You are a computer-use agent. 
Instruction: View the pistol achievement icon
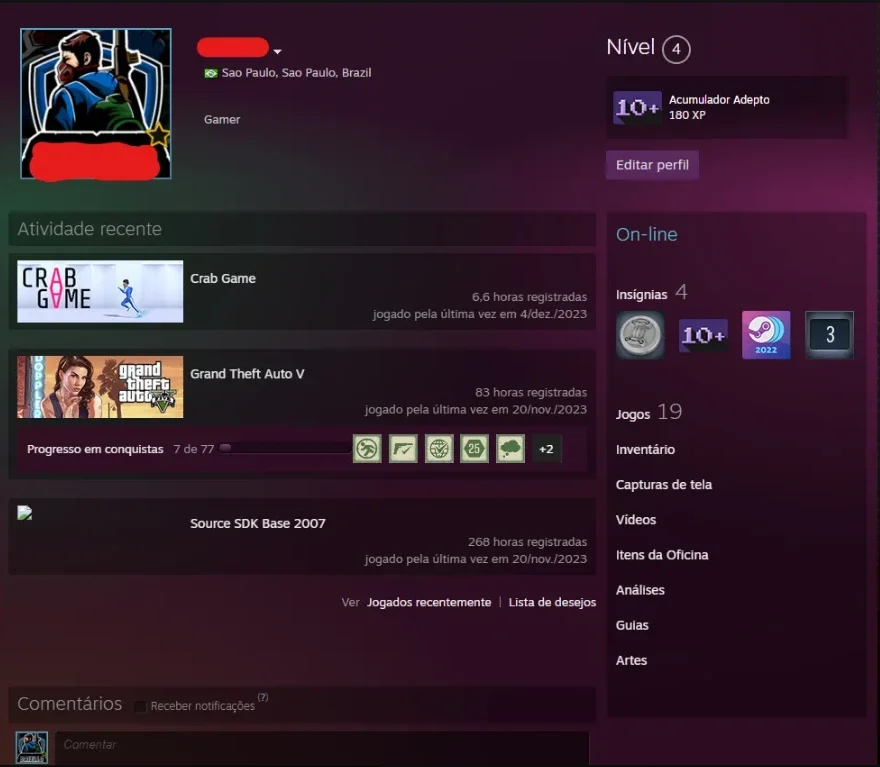[x=403, y=448]
